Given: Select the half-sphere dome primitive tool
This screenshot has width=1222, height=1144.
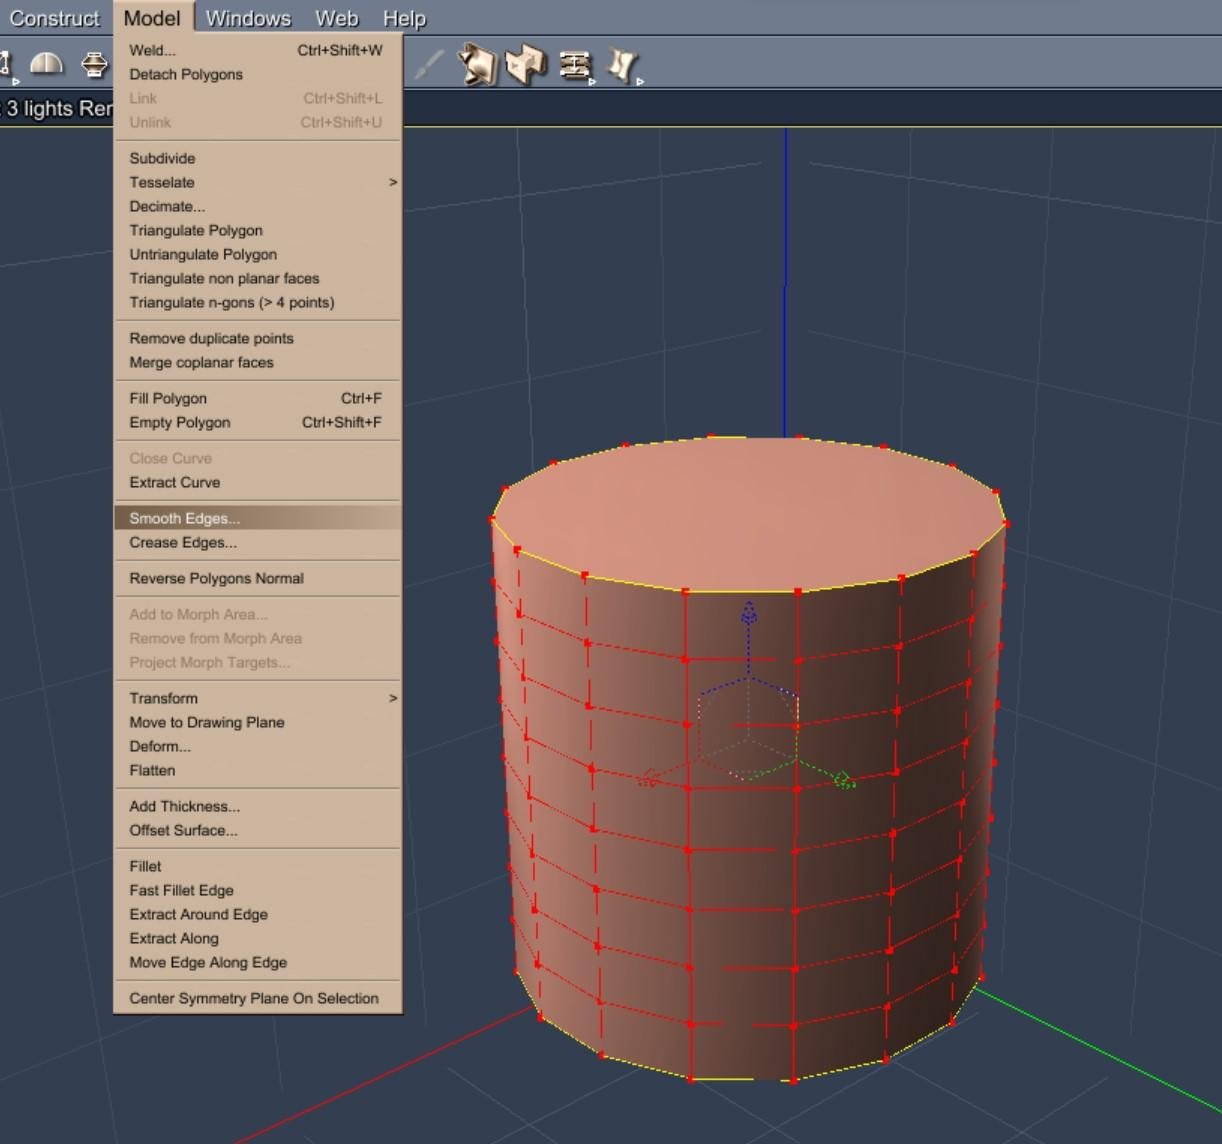Looking at the screenshot, I should (x=47, y=65).
